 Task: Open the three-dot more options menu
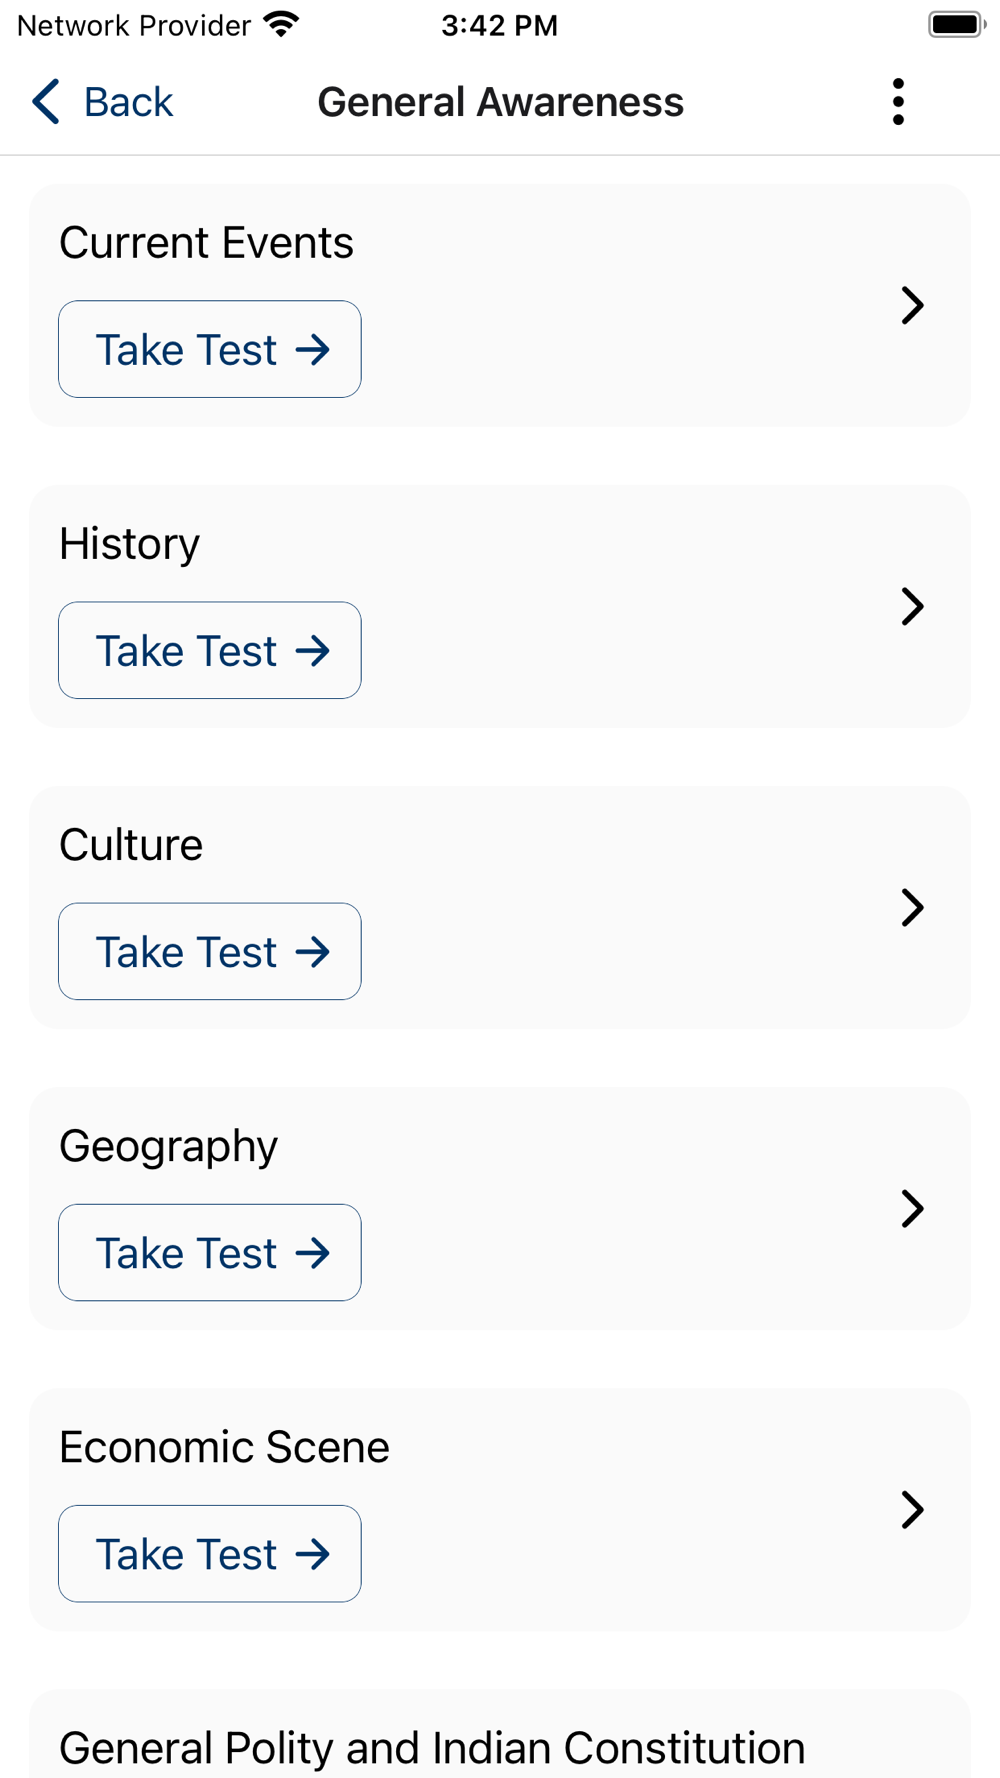coord(898,102)
